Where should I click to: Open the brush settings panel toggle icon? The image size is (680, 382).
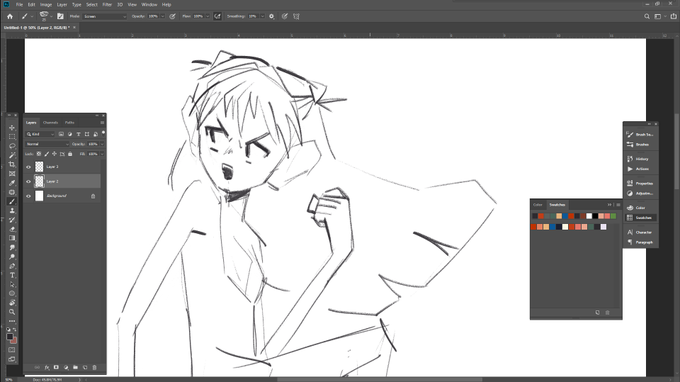click(60, 16)
